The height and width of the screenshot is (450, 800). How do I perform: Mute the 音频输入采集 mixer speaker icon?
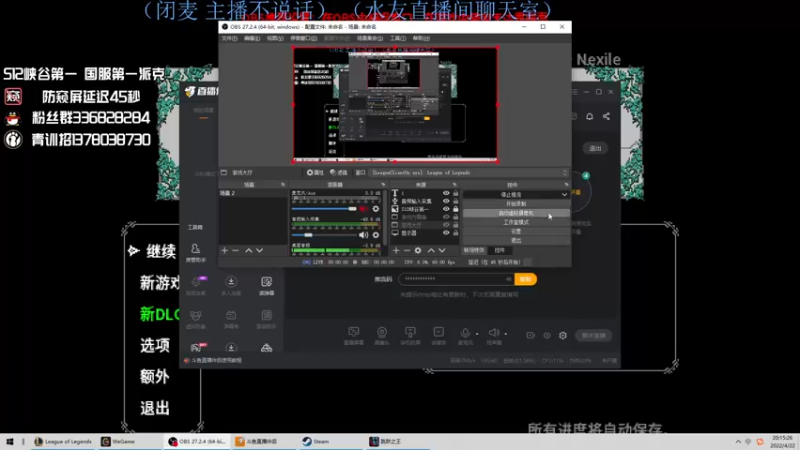point(363,235)
